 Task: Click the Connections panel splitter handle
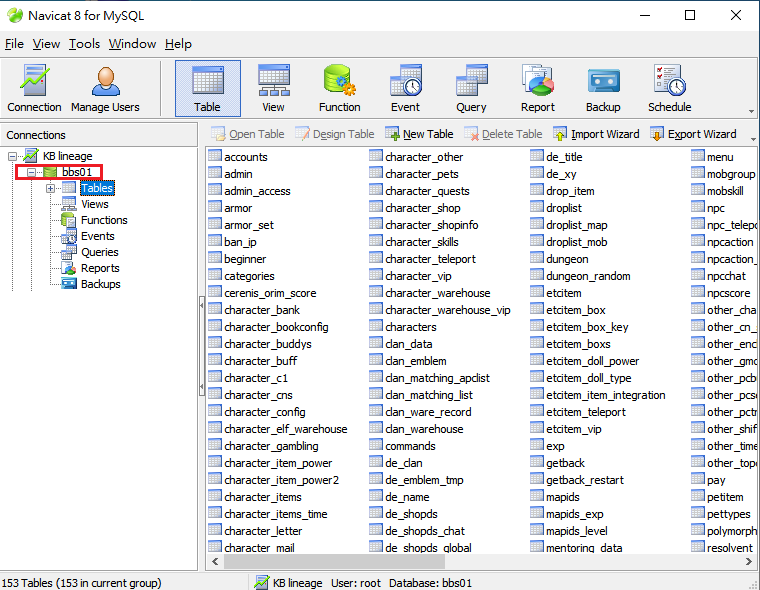[x=202, y=346]
